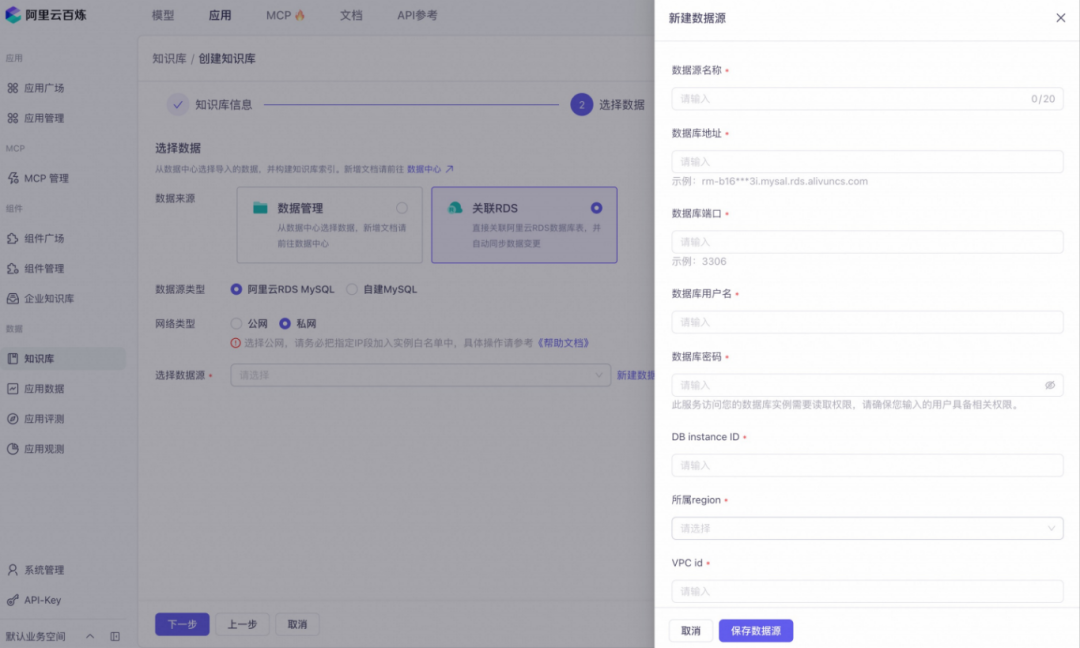Go to 应用观测 in sidebar
This screenshot has height=648, width=1080.
click(44, 449)
